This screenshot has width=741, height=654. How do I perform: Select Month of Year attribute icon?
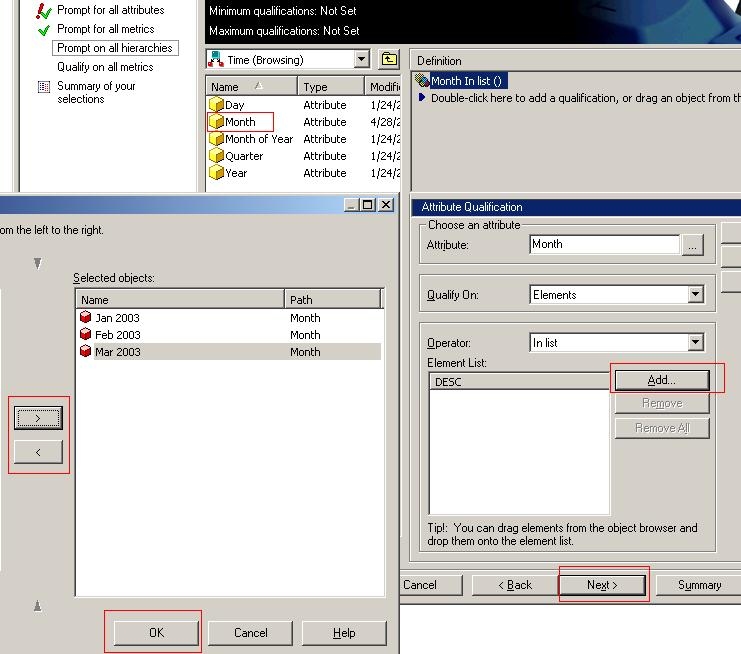click(x=216, y=139)
